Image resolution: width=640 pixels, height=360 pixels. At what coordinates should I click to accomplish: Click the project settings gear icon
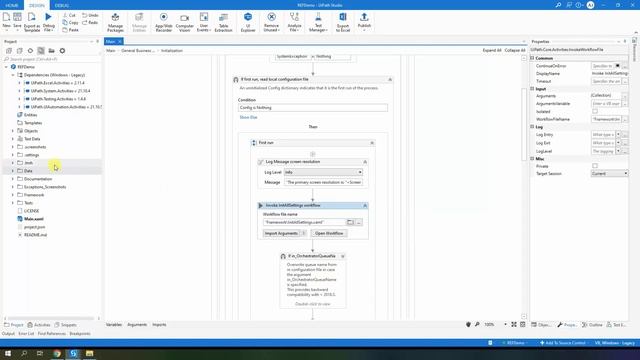click(x=62, y=51)
